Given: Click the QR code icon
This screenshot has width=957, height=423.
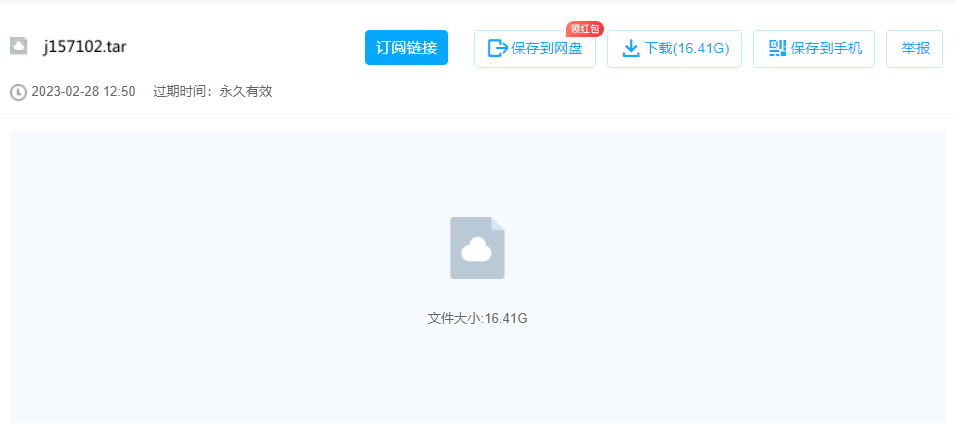Looking at the screenshot, I should [777, 48].
